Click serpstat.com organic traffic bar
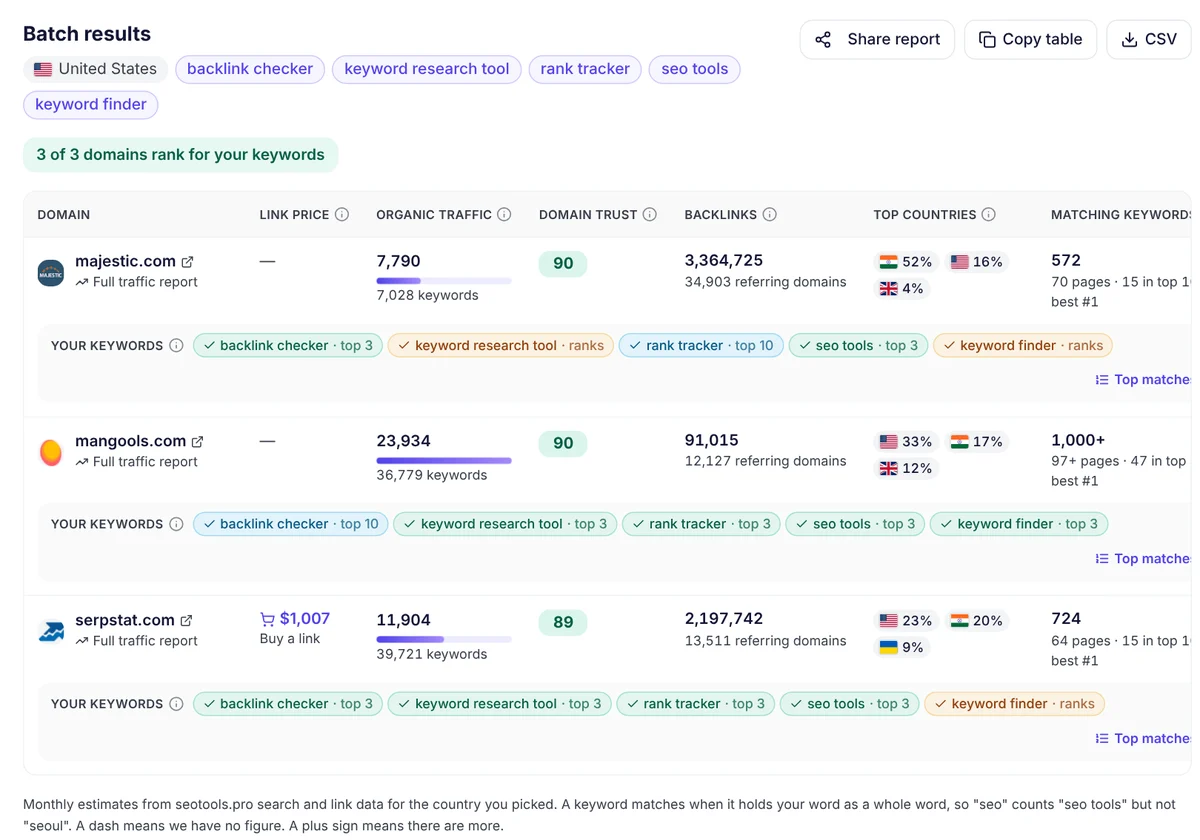 click(444, 639)
